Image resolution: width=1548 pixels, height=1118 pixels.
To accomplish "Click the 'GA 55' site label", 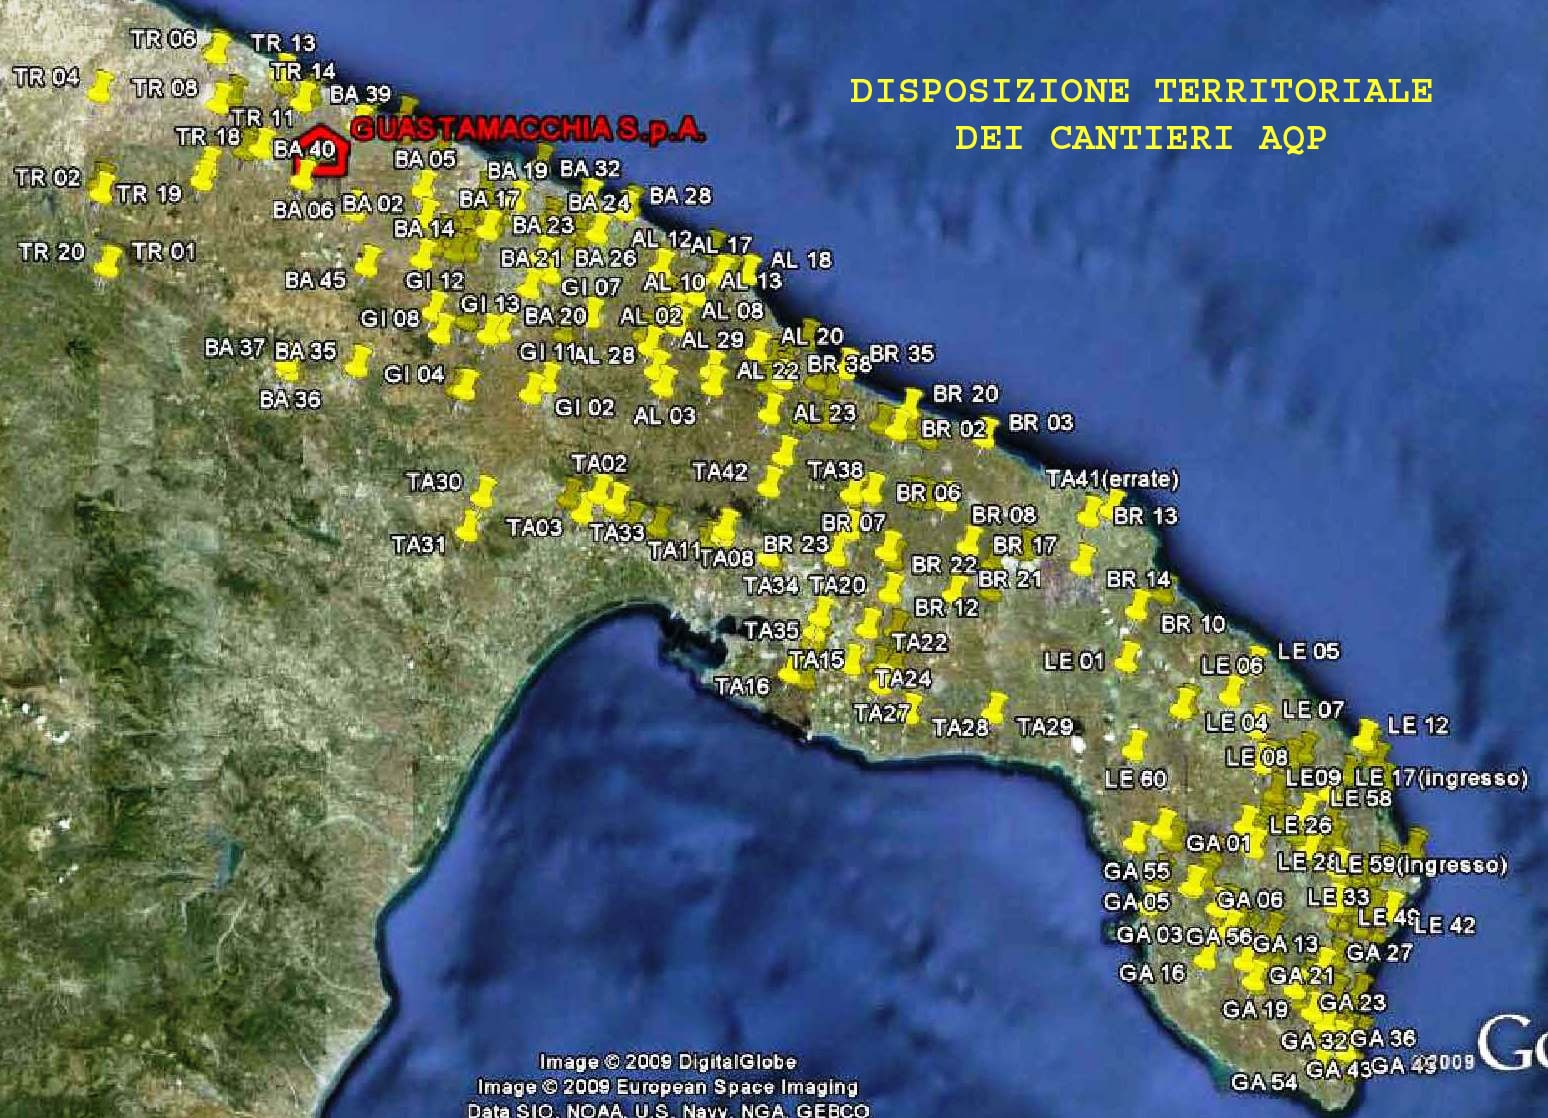I will pyautogui.click(x=1137, y=871).
